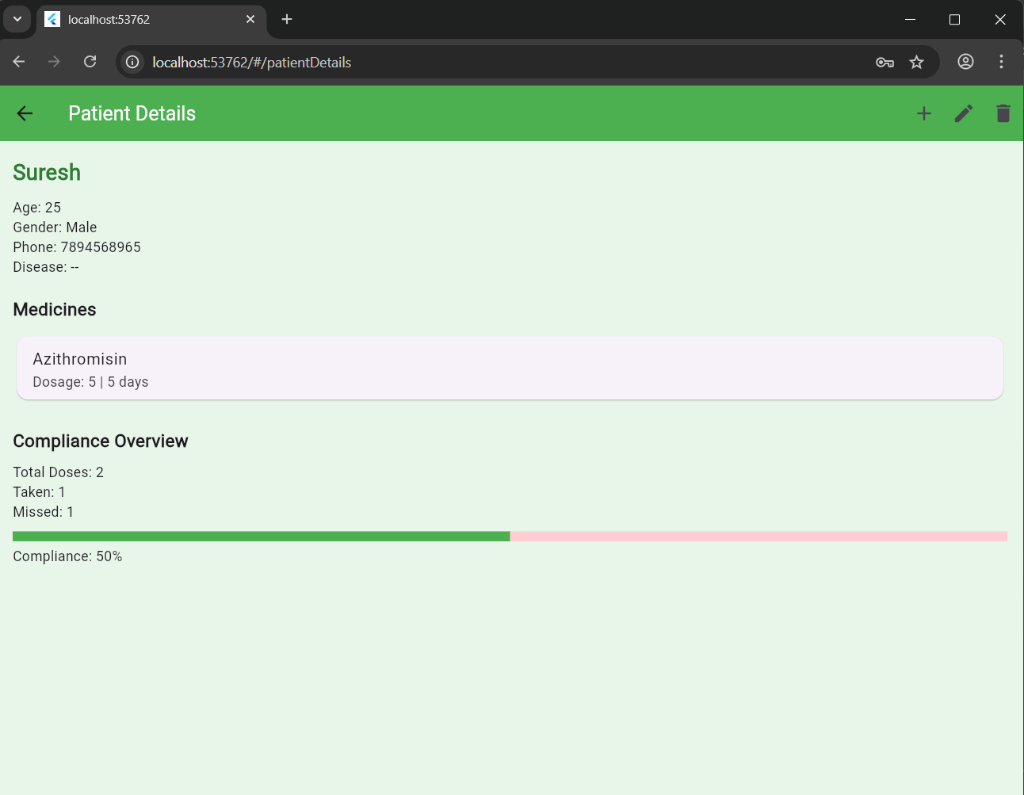This screenshot has height=795, width=1024.
Task: Reload the page in the browser
Action: click(x=90, y=62)
